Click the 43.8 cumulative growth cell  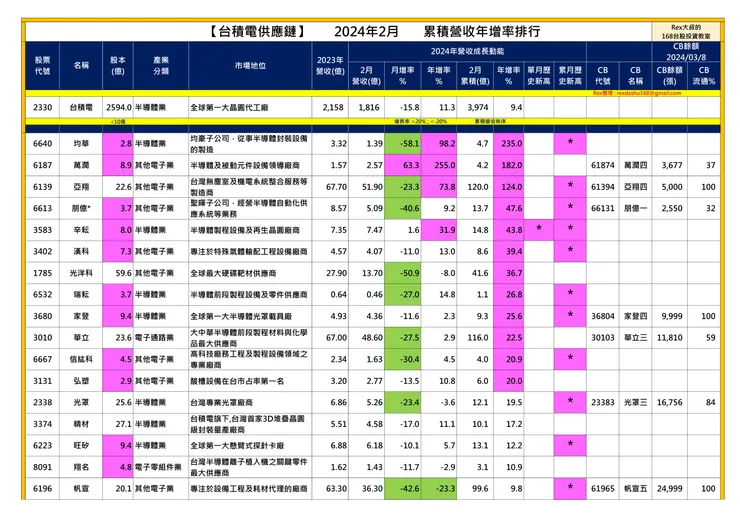pyautogui.click(x=509, y=230)
